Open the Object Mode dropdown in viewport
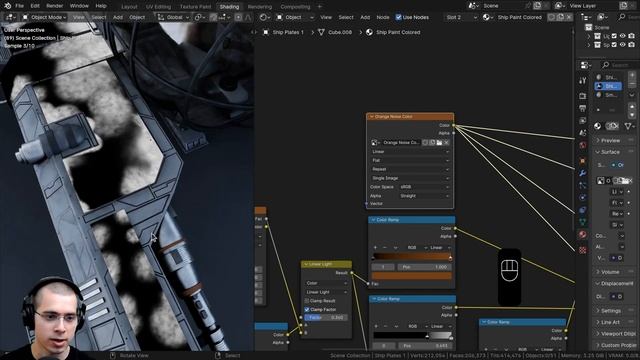The width and height of the screenshot is (640, 360). [x=44, y=17]
